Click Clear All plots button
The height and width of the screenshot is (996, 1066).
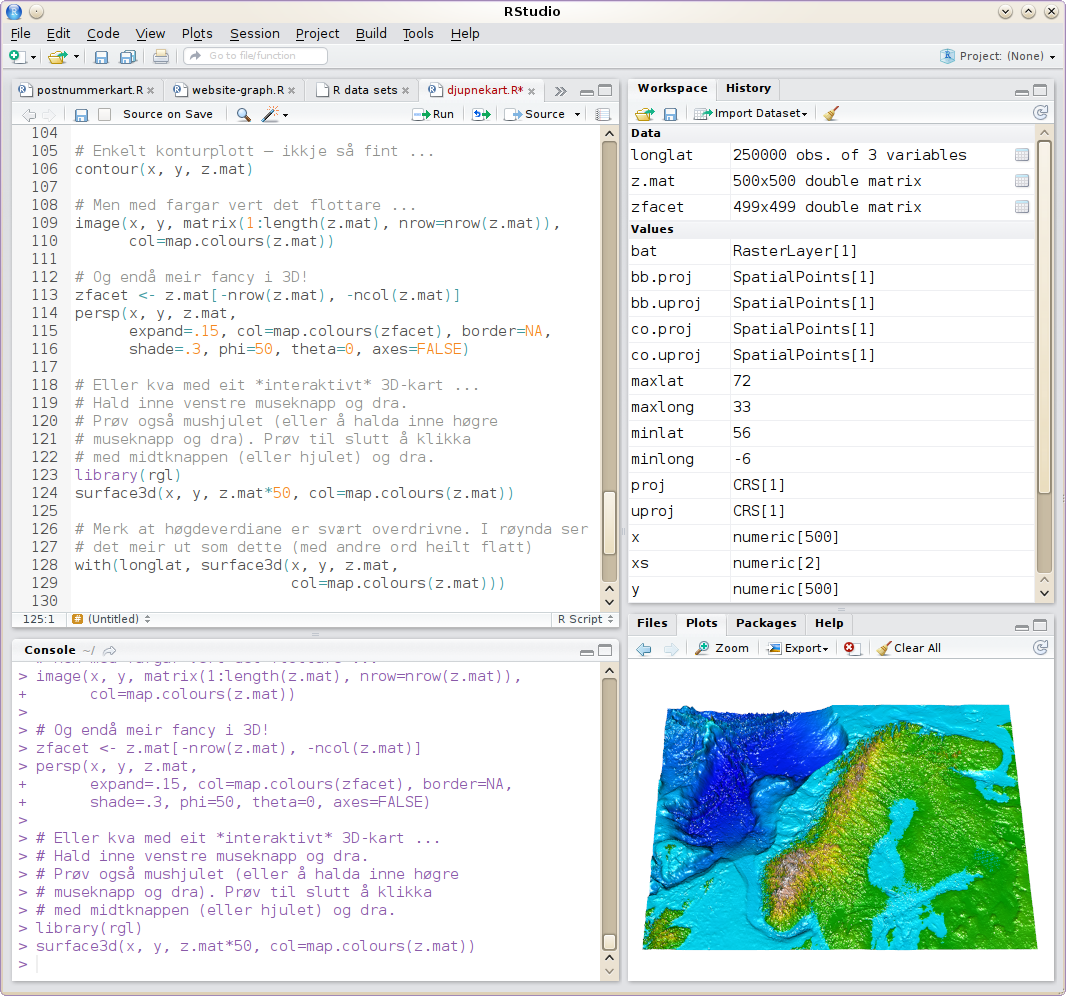click(909, 648)
